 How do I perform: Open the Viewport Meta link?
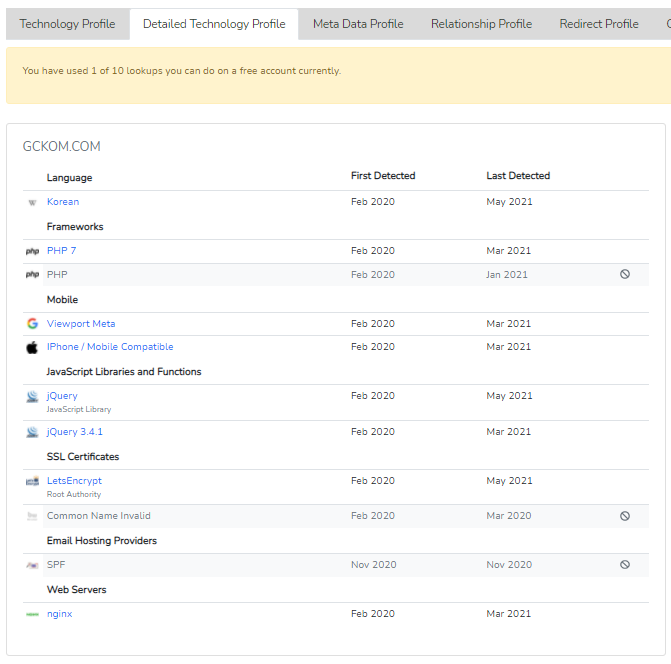point(81,323)
